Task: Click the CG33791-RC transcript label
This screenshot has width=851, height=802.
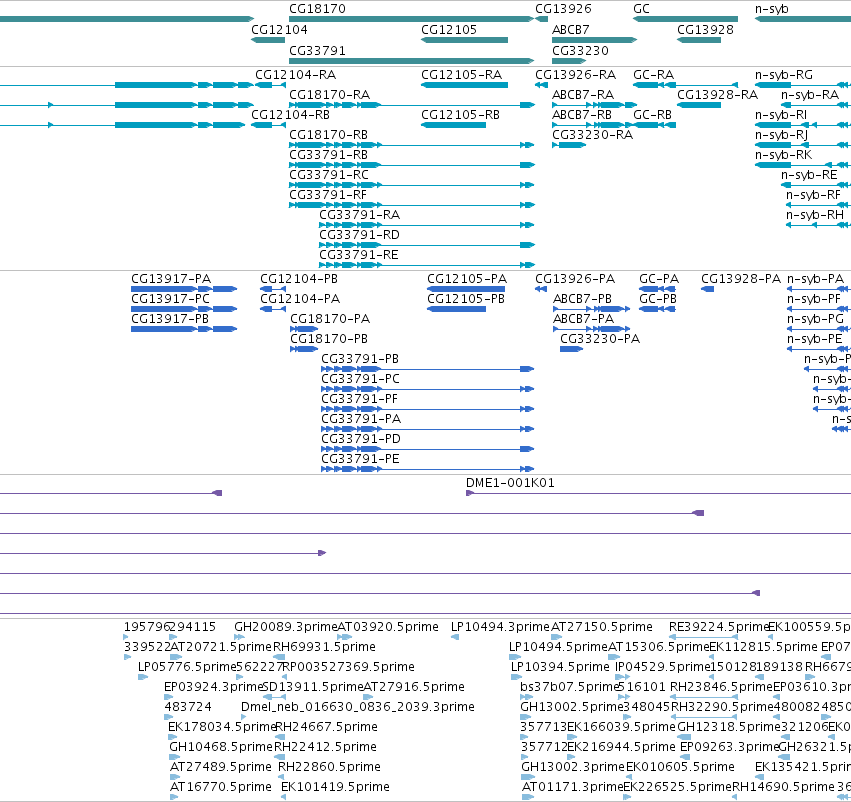Action: coord(329,175)
